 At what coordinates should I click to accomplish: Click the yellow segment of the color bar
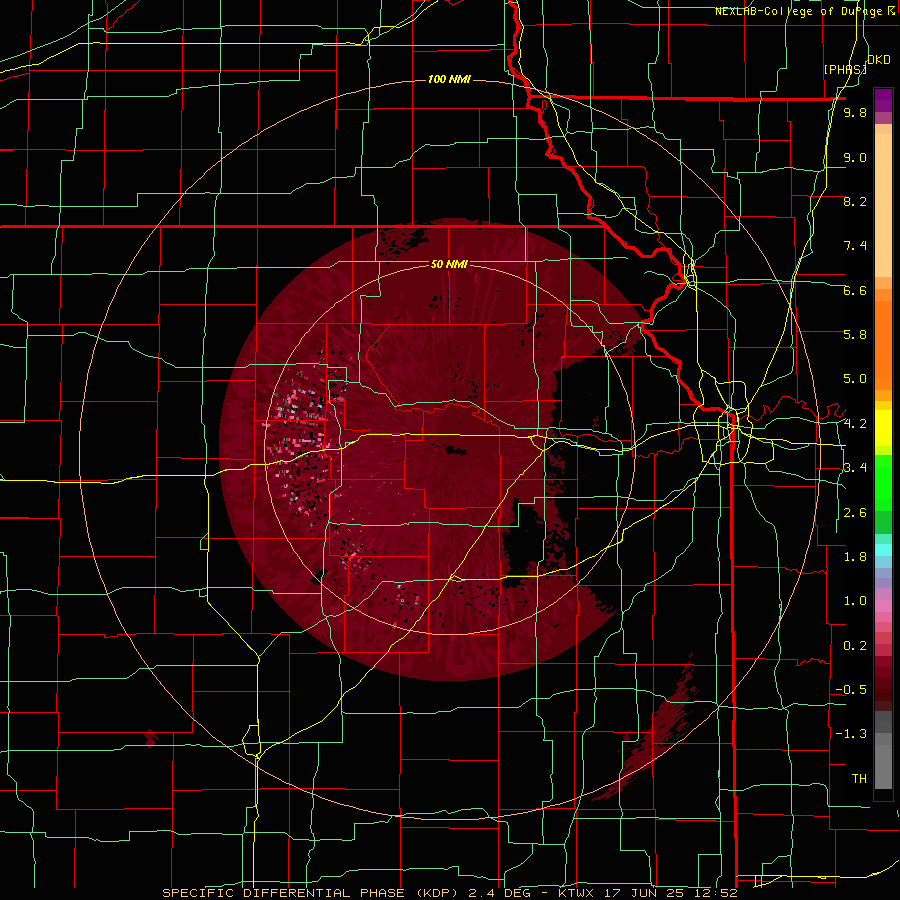click(883, 427)
